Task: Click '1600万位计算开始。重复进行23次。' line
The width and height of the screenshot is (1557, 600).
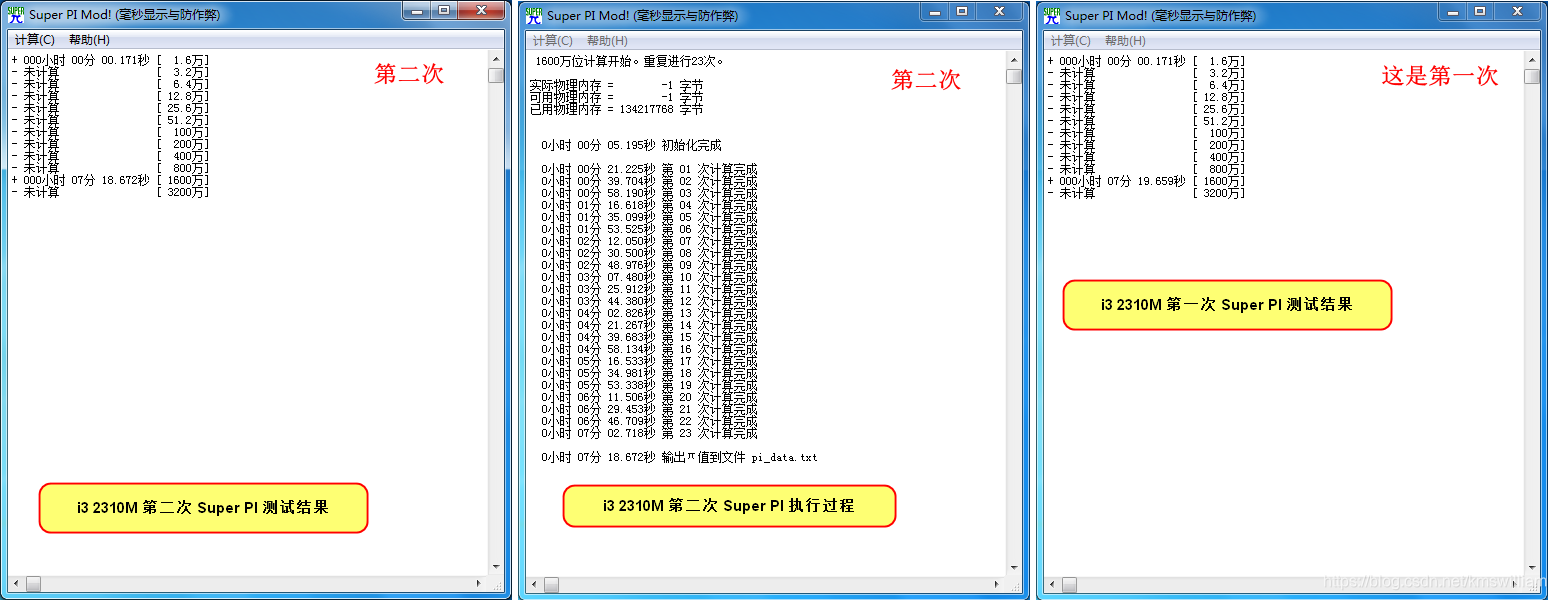Action: coord(630,61)
